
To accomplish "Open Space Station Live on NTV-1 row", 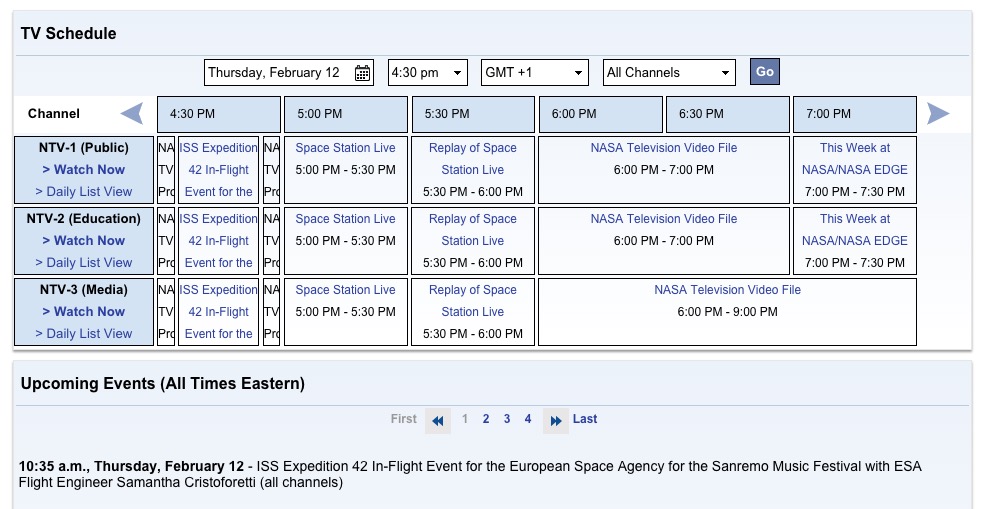I will [345, 148].
